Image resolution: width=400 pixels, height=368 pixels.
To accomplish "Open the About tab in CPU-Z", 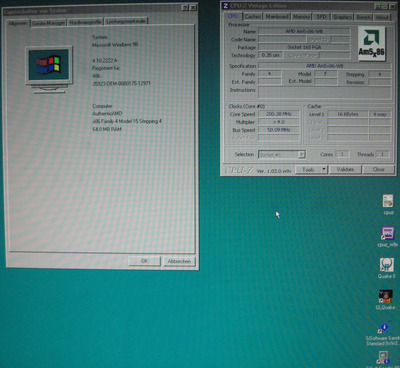I will 382,17.
